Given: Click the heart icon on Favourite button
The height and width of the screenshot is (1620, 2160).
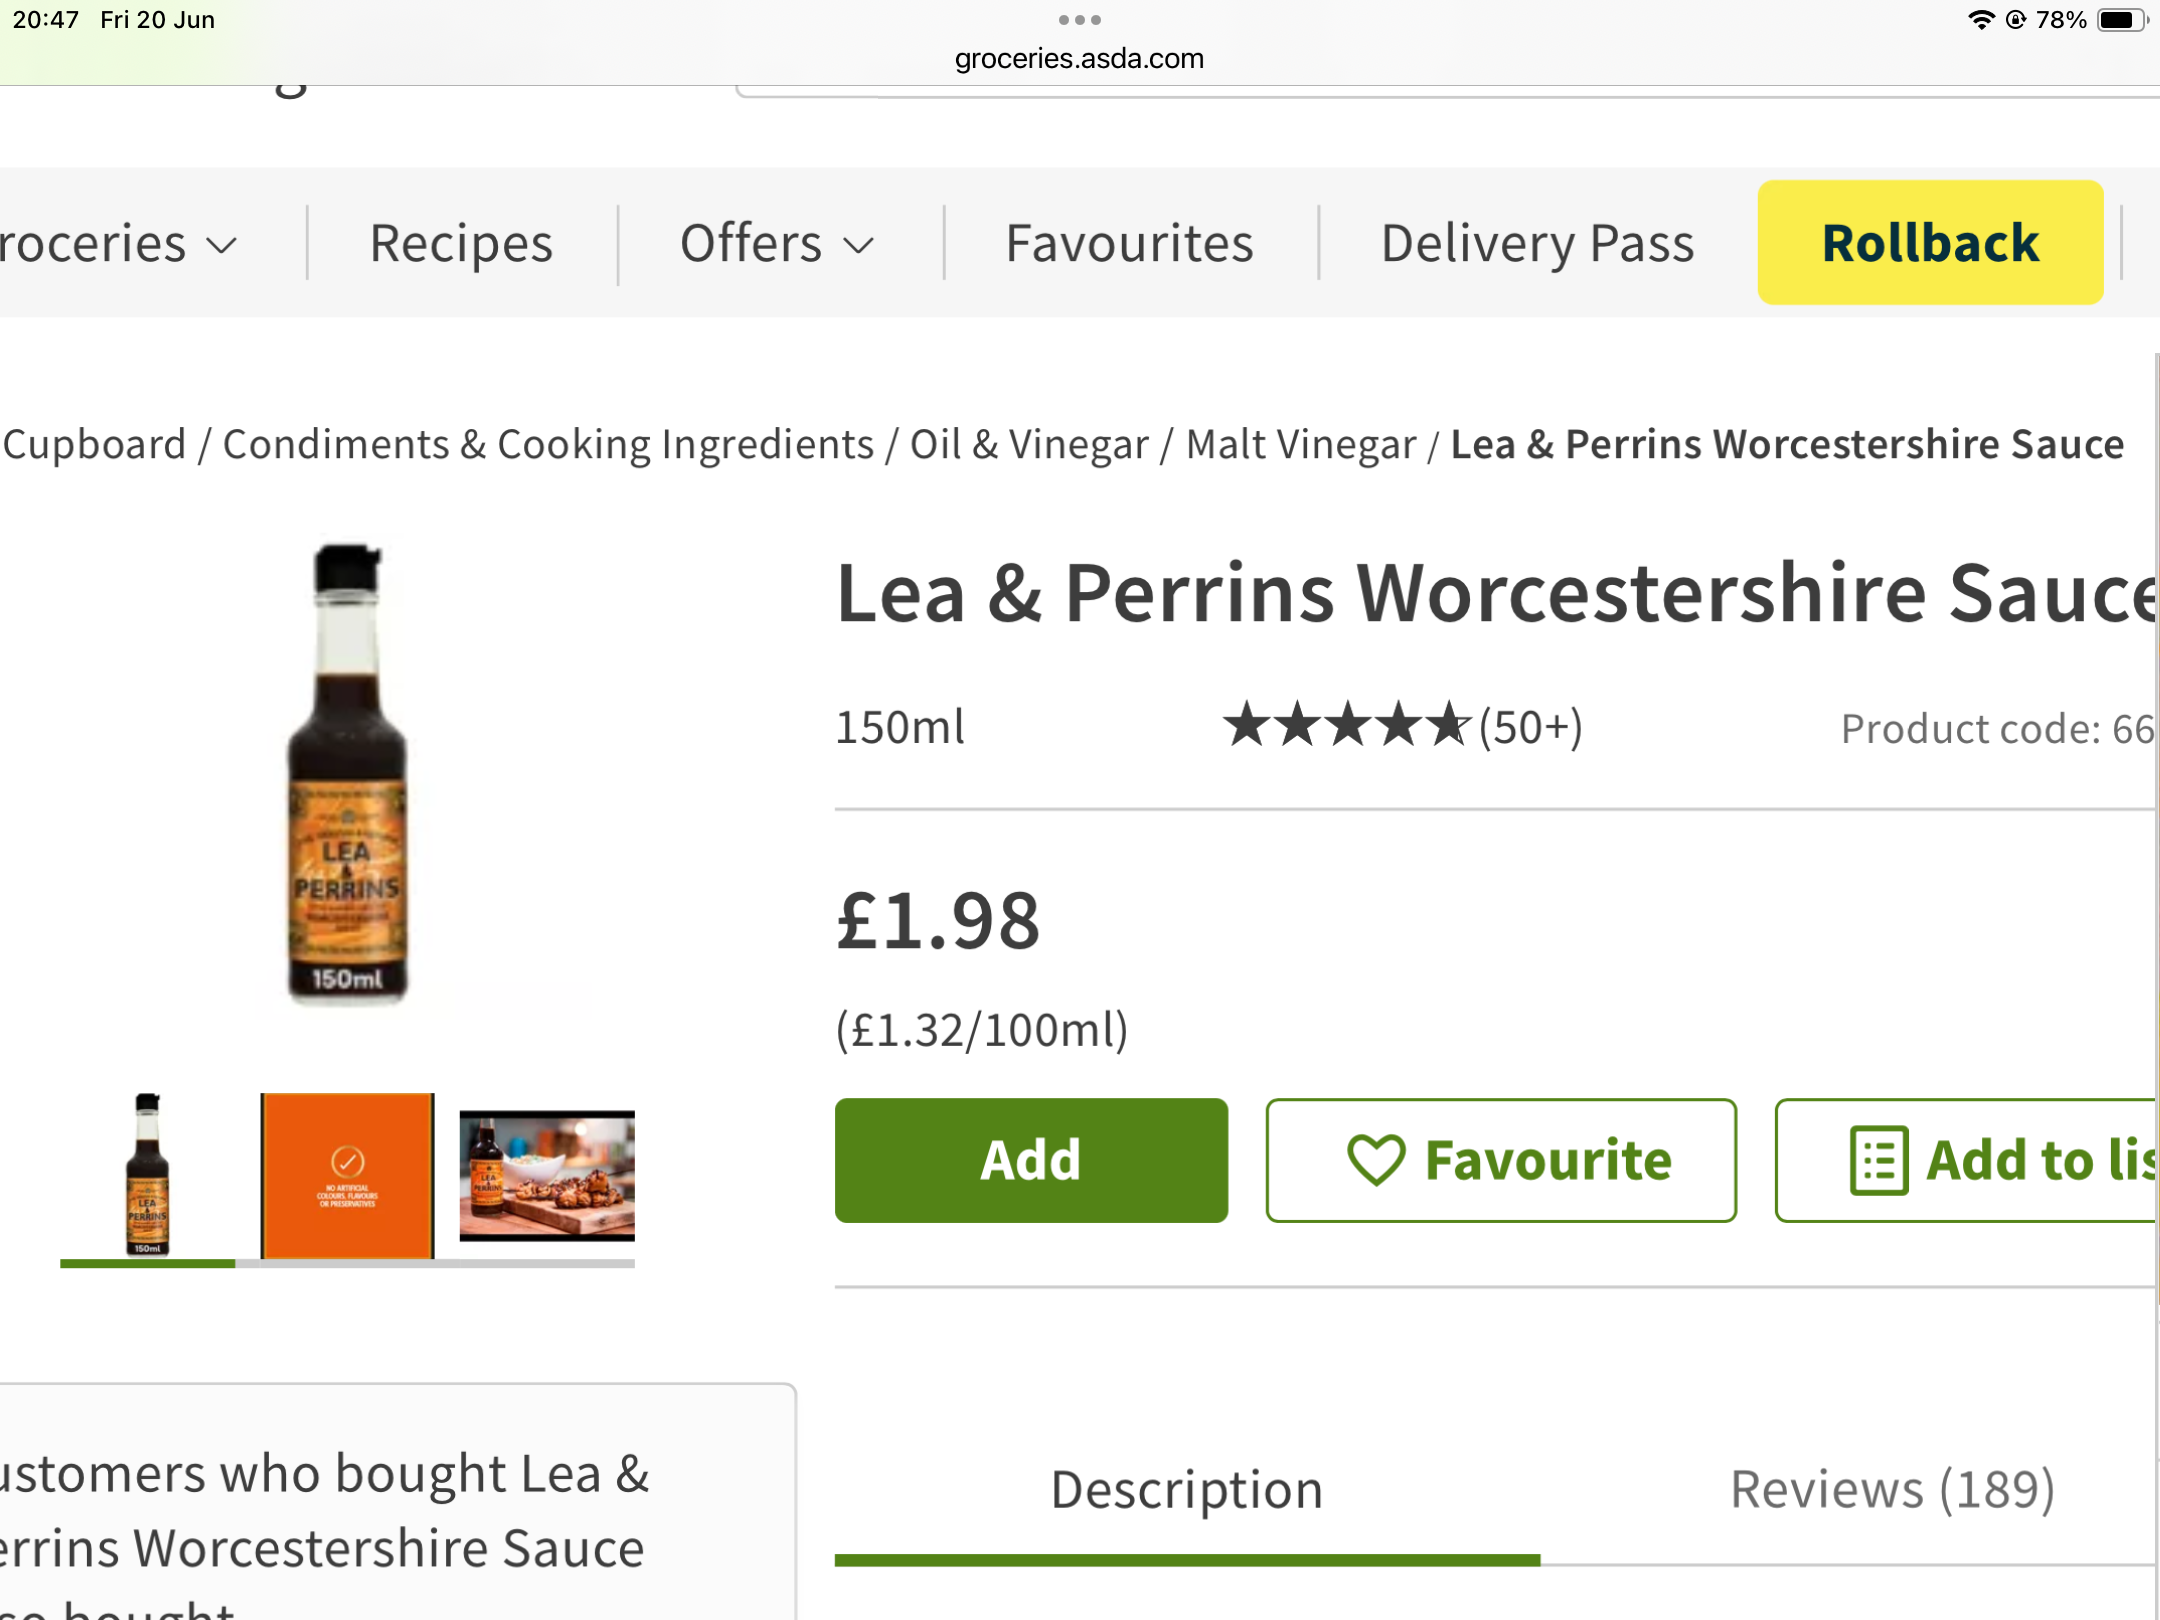Looking at the screenshot, I should (x=1376, y=1160).
